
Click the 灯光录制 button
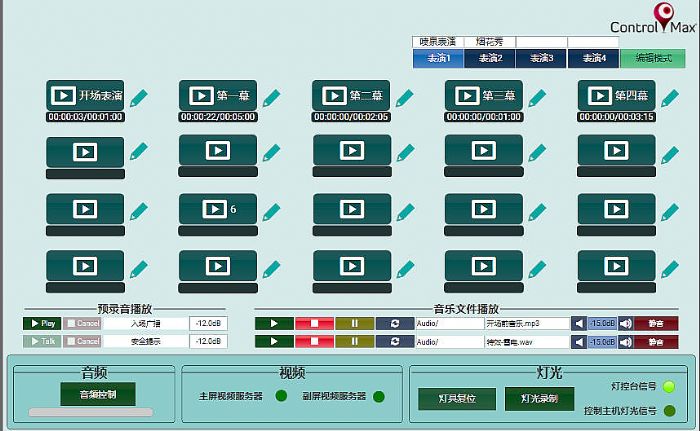point(539,398)
